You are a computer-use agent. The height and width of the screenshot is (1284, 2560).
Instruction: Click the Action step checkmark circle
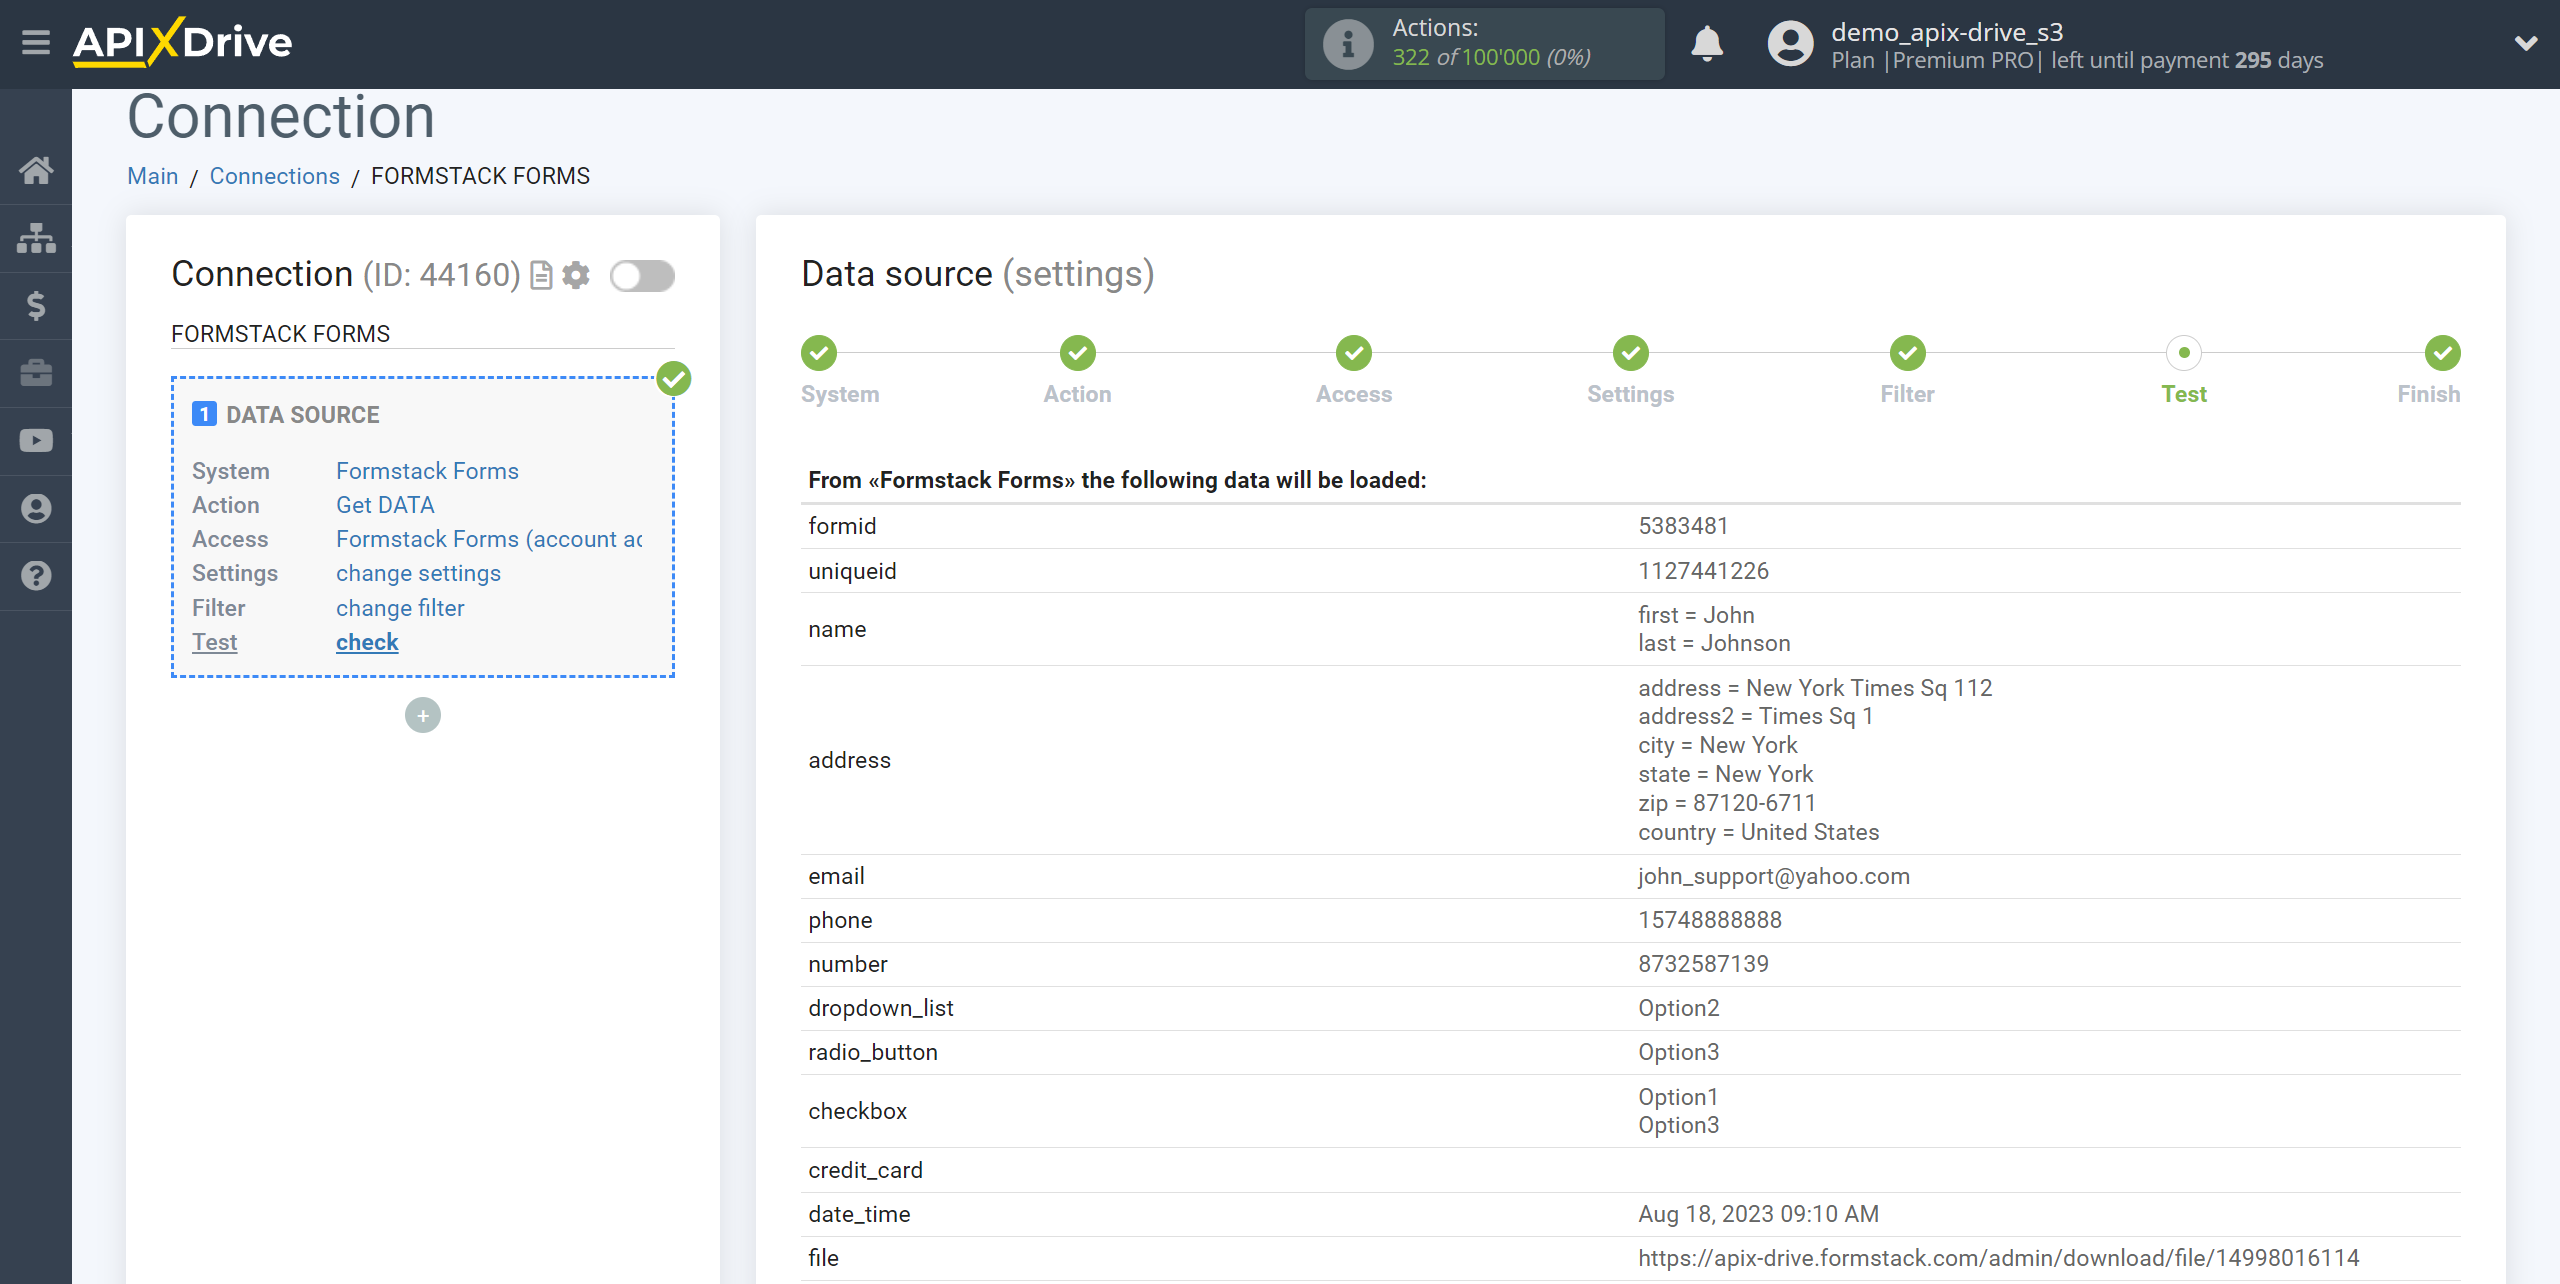click(x=1078, y=353)
